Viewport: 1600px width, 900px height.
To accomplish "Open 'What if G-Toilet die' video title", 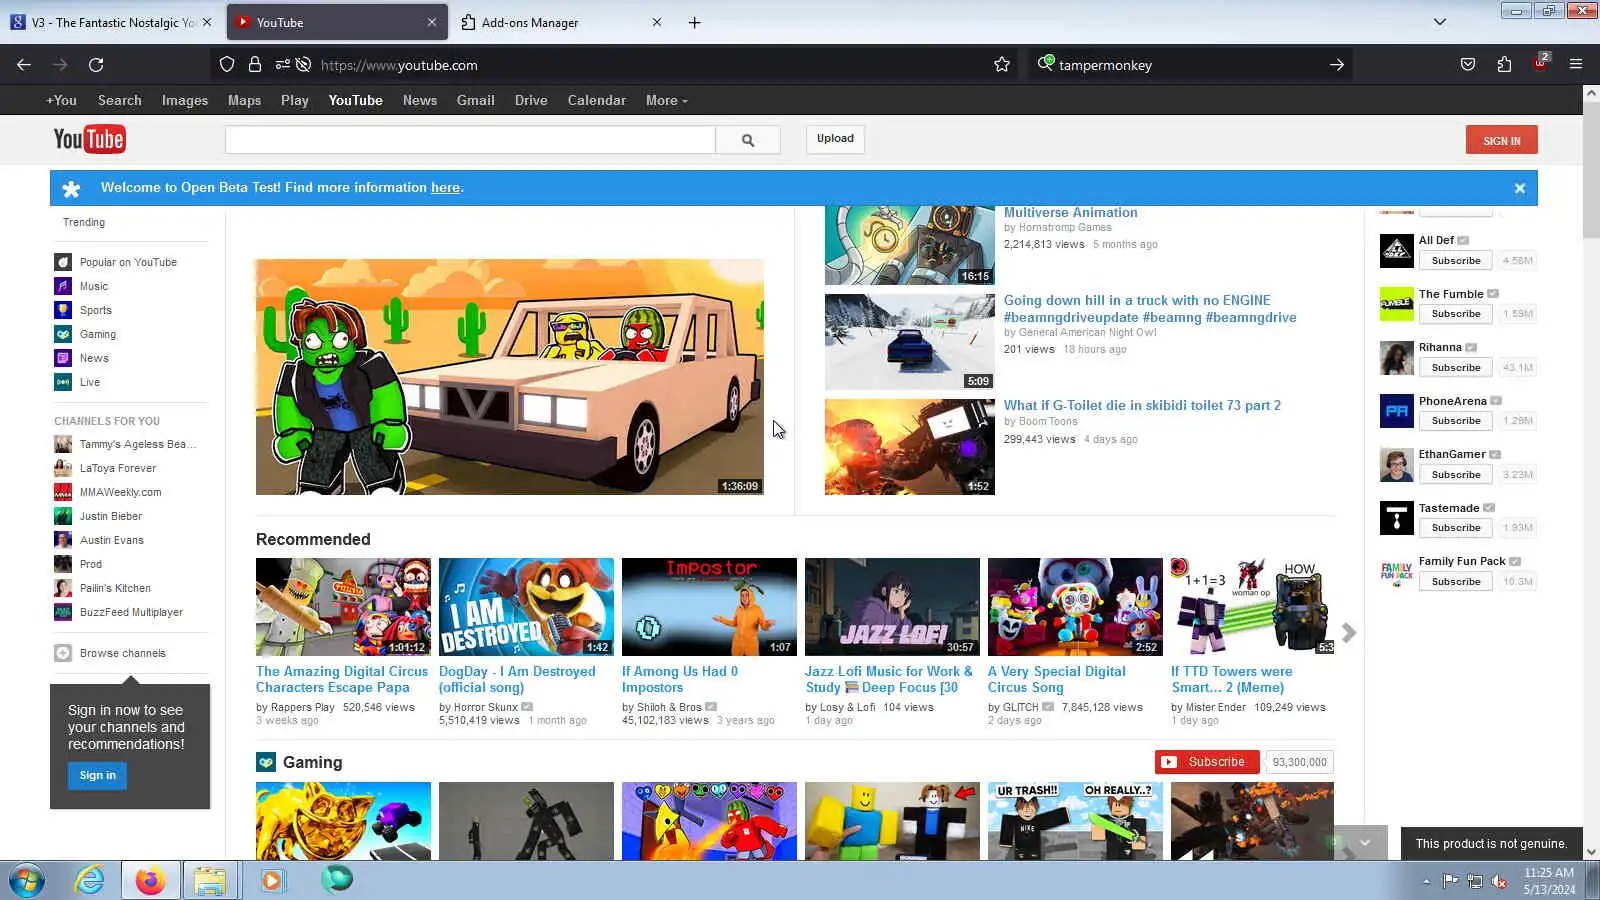I will pos(1142,405).
